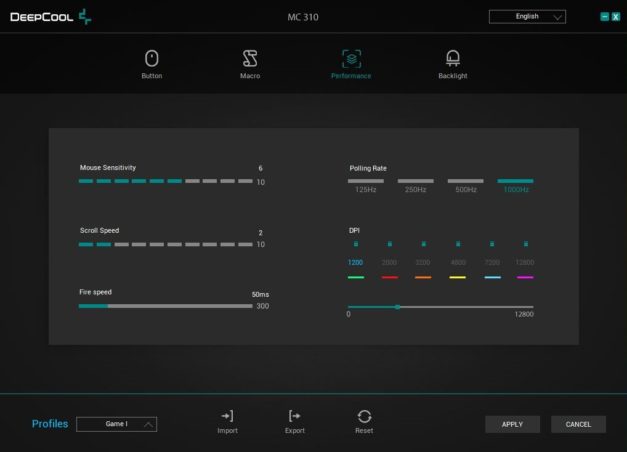Viewport: 627px width, 452px height.
Task: Select the Performance layers icon
Action: [351, 59]
